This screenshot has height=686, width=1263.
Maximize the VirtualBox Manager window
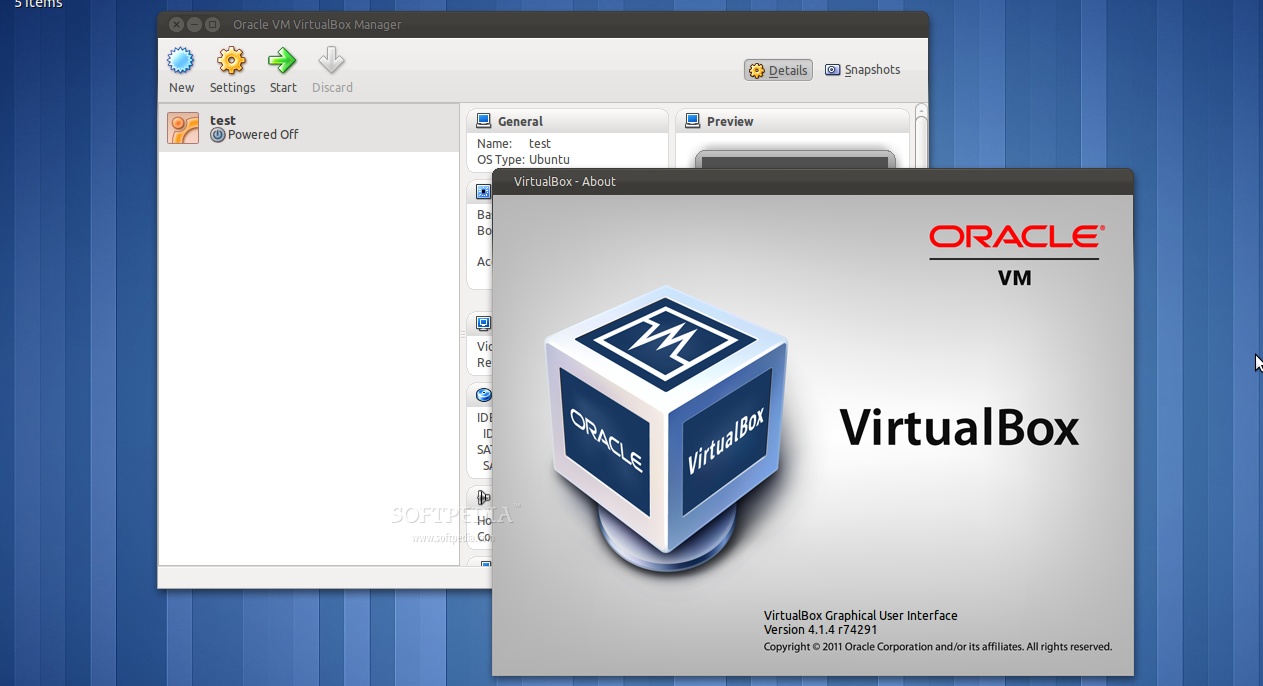click(x=211, y=24)
